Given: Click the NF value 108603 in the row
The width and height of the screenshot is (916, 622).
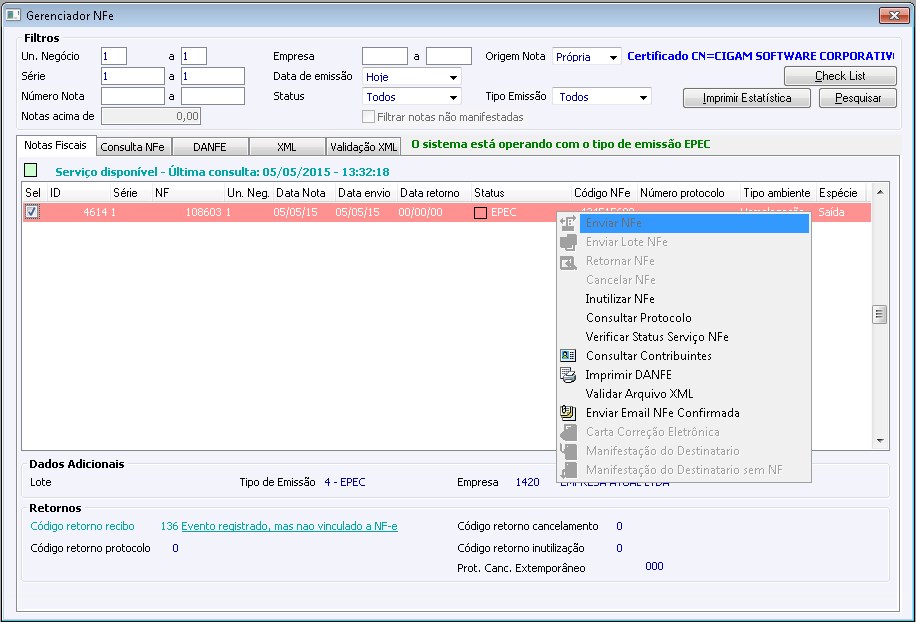Looking at the screenshot, I should click(x=203, y=212).
